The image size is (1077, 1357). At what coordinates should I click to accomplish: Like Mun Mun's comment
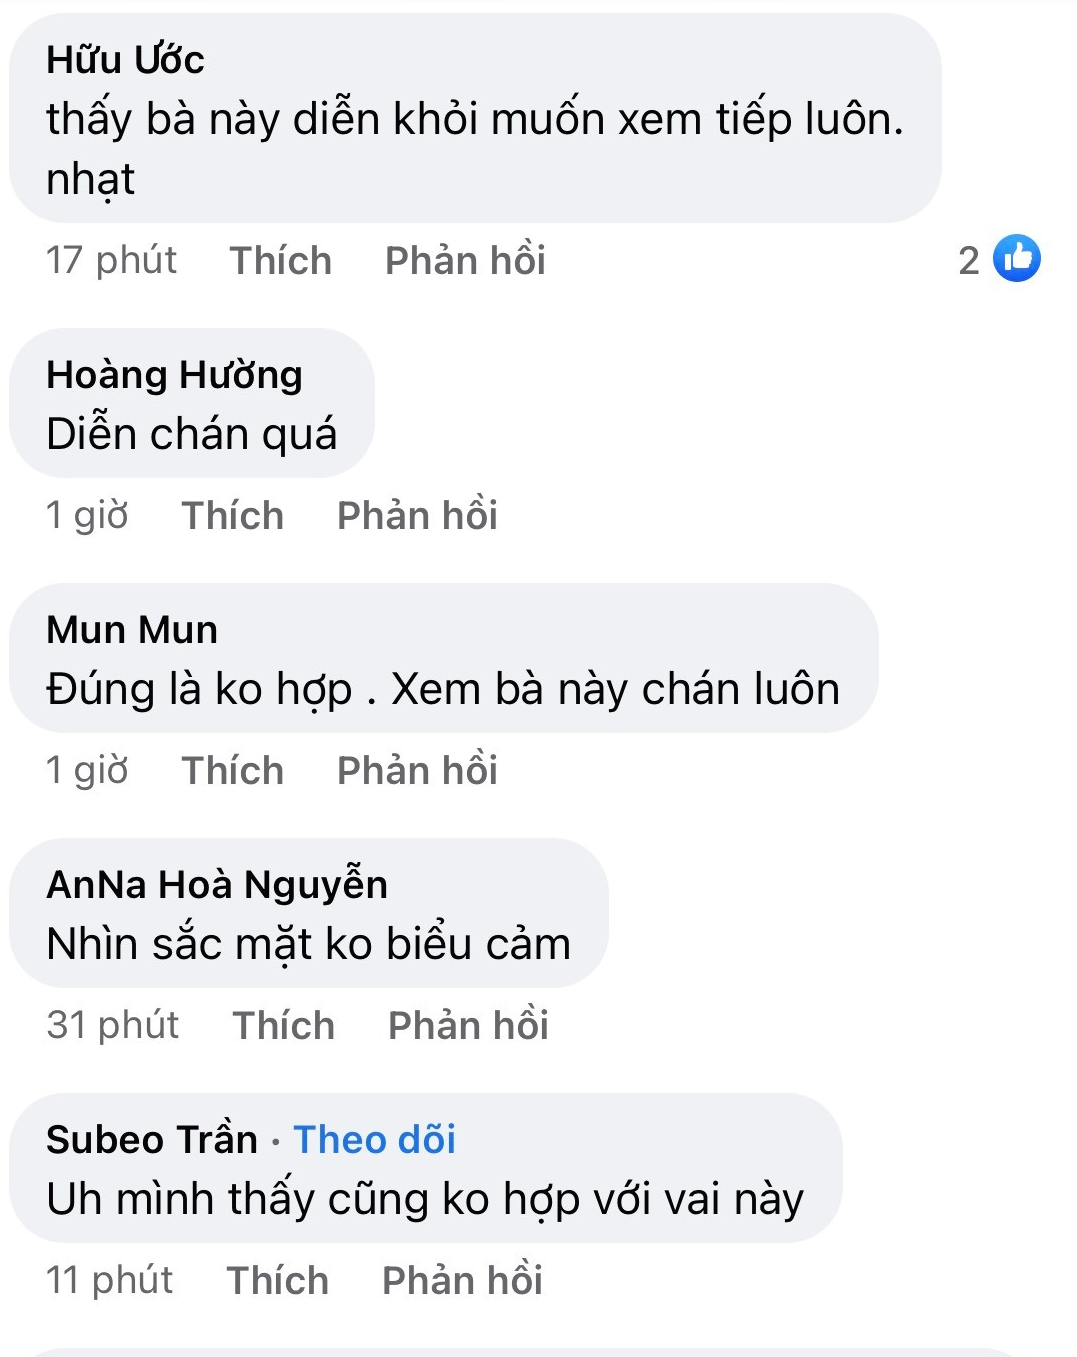point(232,771)
